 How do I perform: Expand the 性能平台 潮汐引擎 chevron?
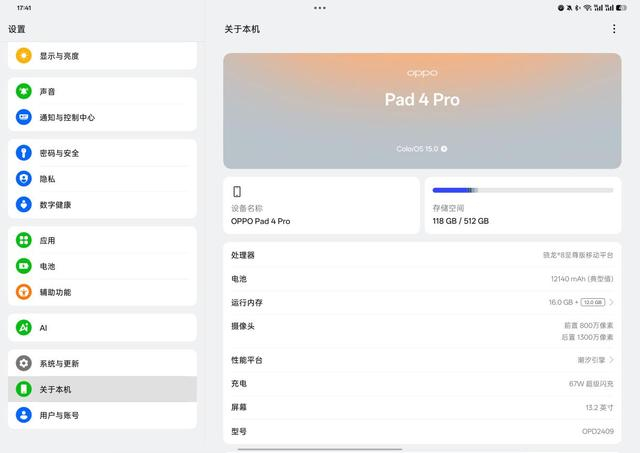pyautogui.click(x=611, y=360)
